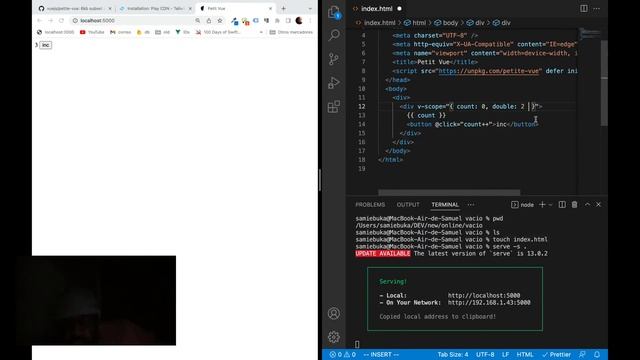
Task: Change UTF-8 encoding in status bar
Action: click(485, 354)
